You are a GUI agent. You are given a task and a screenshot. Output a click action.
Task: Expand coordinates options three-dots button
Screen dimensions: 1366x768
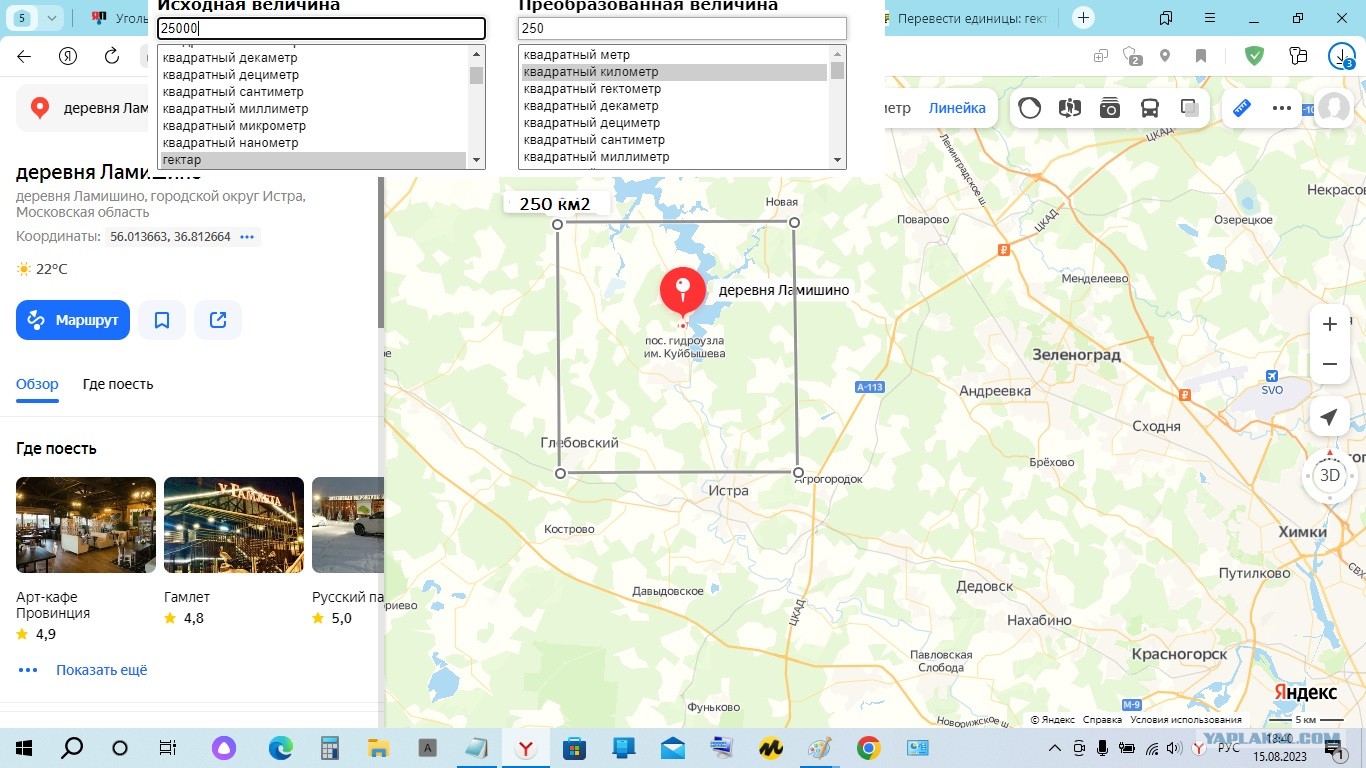[x=247, y=237]
